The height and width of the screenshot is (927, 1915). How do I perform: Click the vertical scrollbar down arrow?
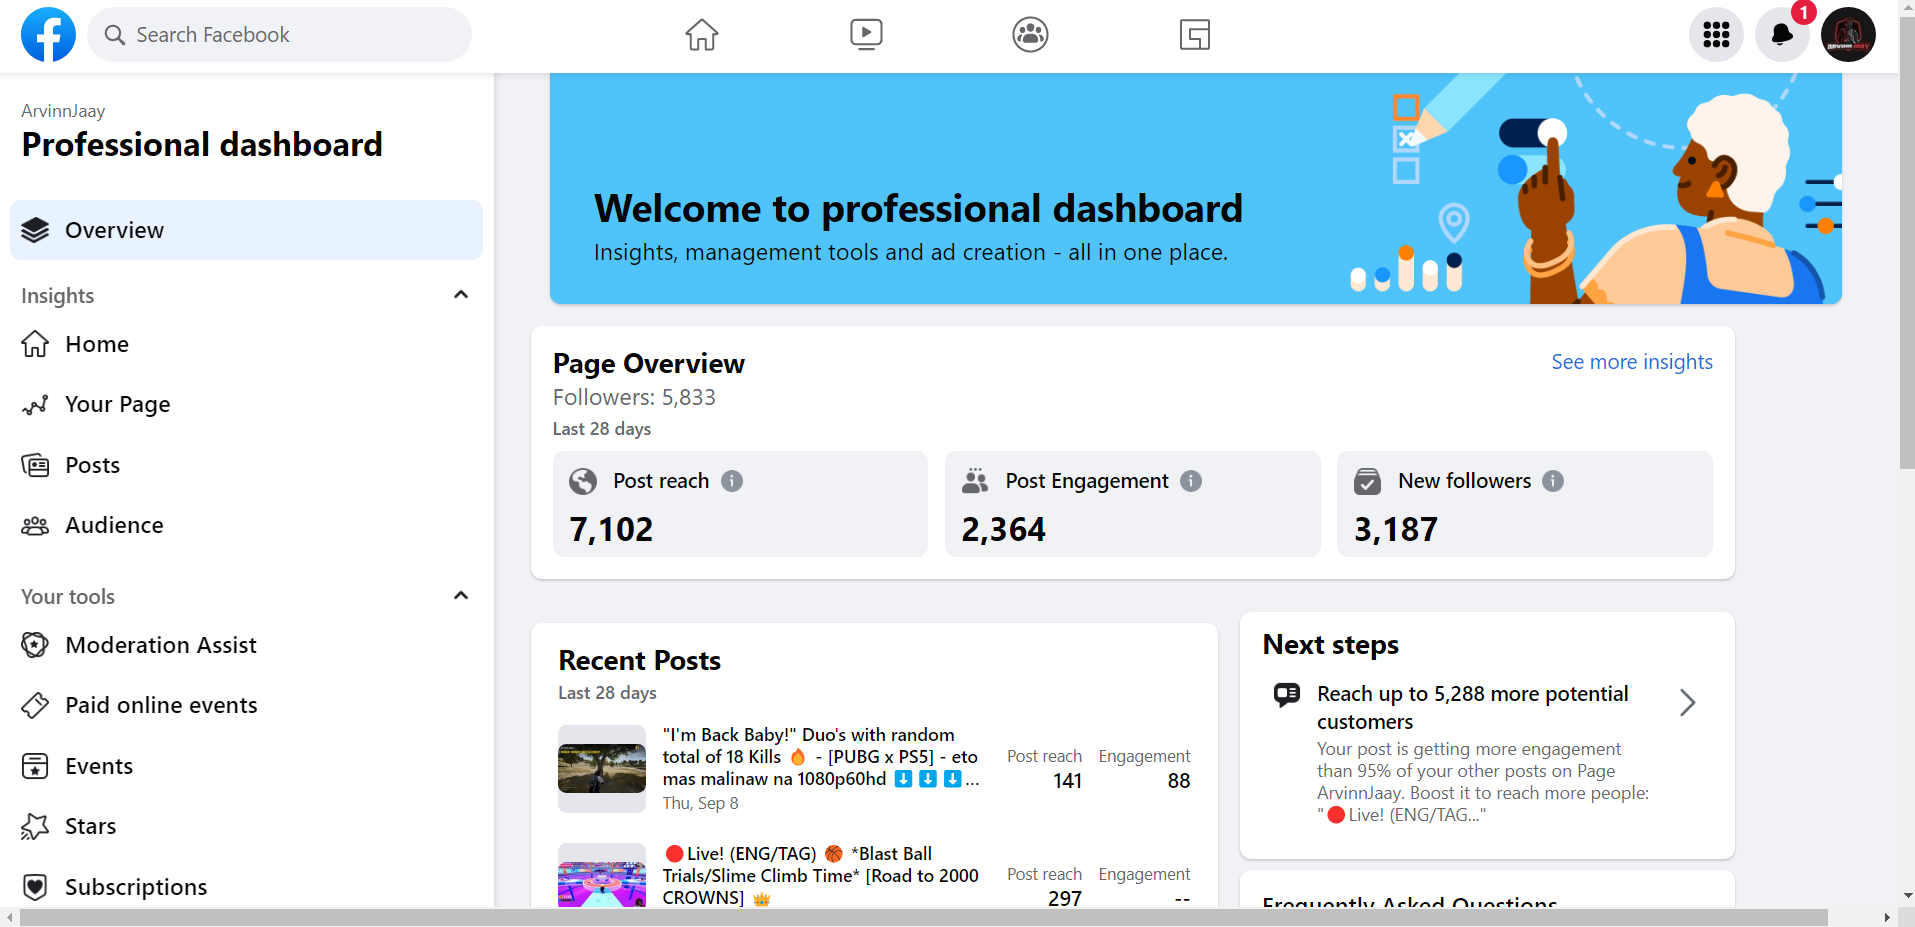(x=1907, y=896)
